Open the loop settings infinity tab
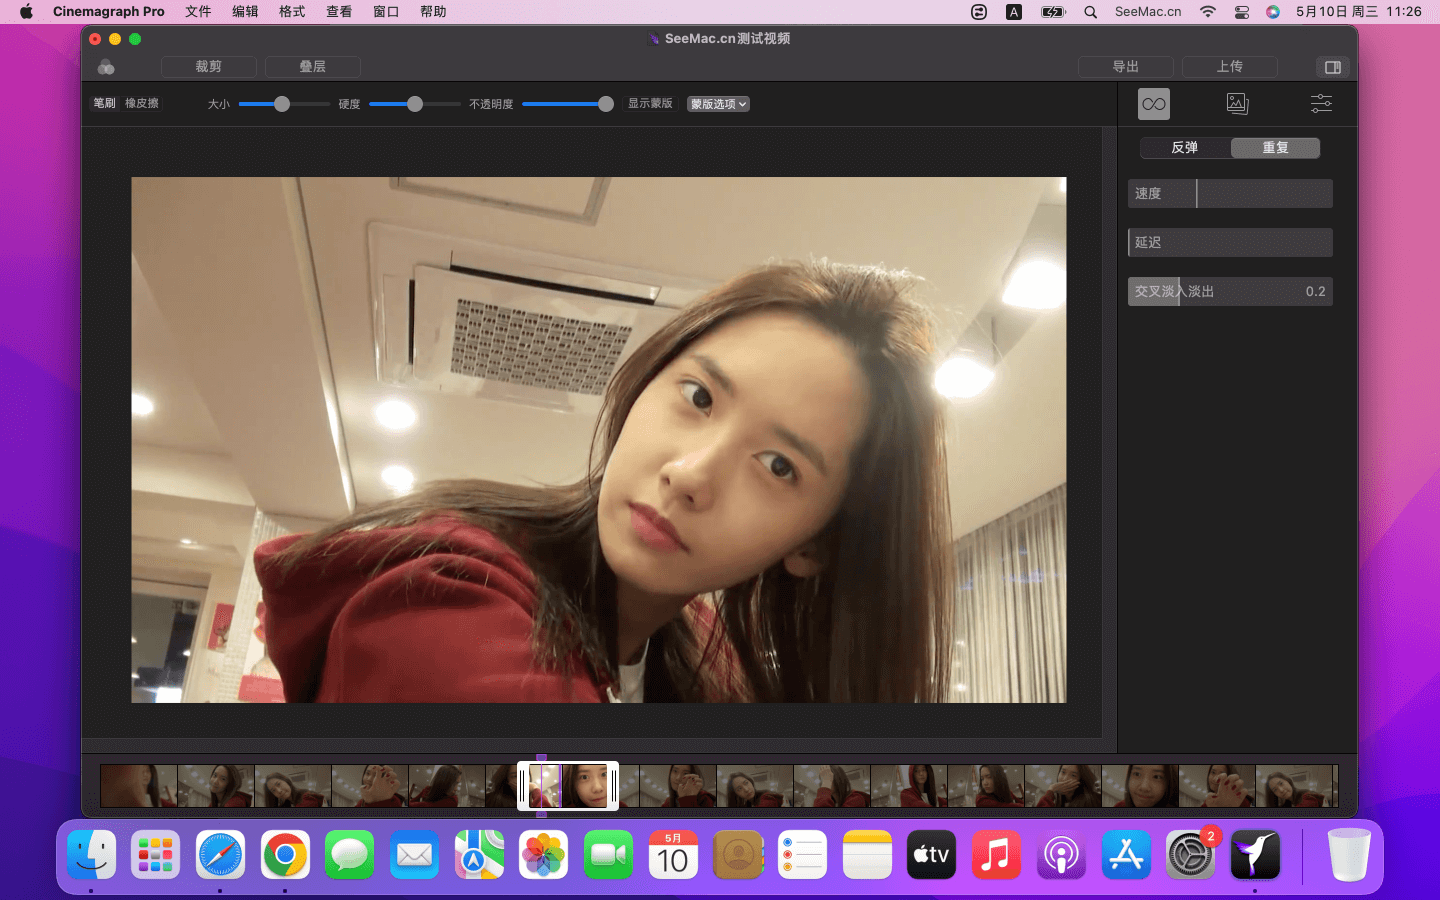The image size is (1440, 900). pyautogui.click(x=1154, y=104)
